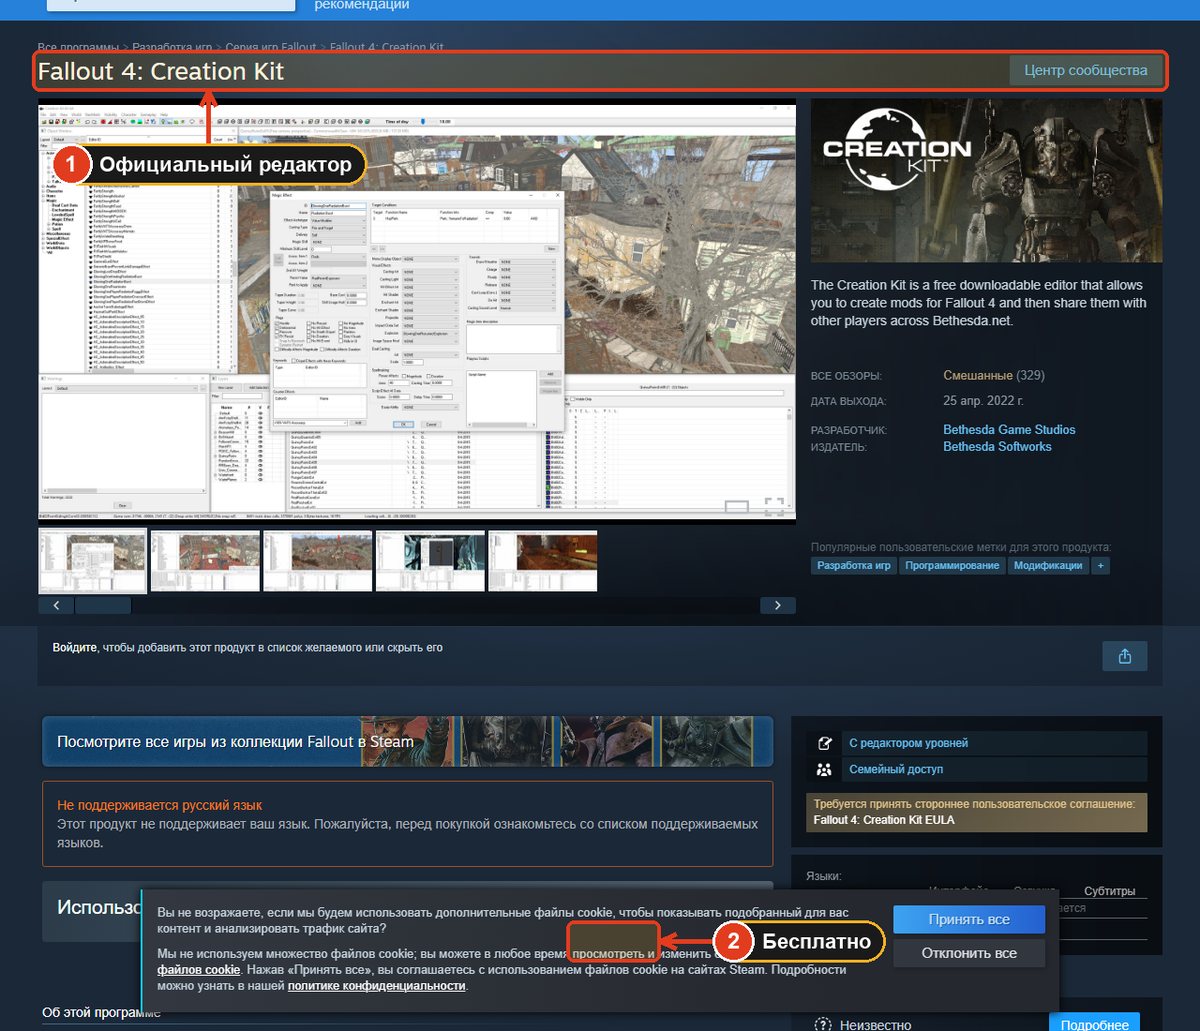Click the Fallout 4: Creation Kit page title
The height and width of the screenshot is (1031, 1200).
point(161,72)
